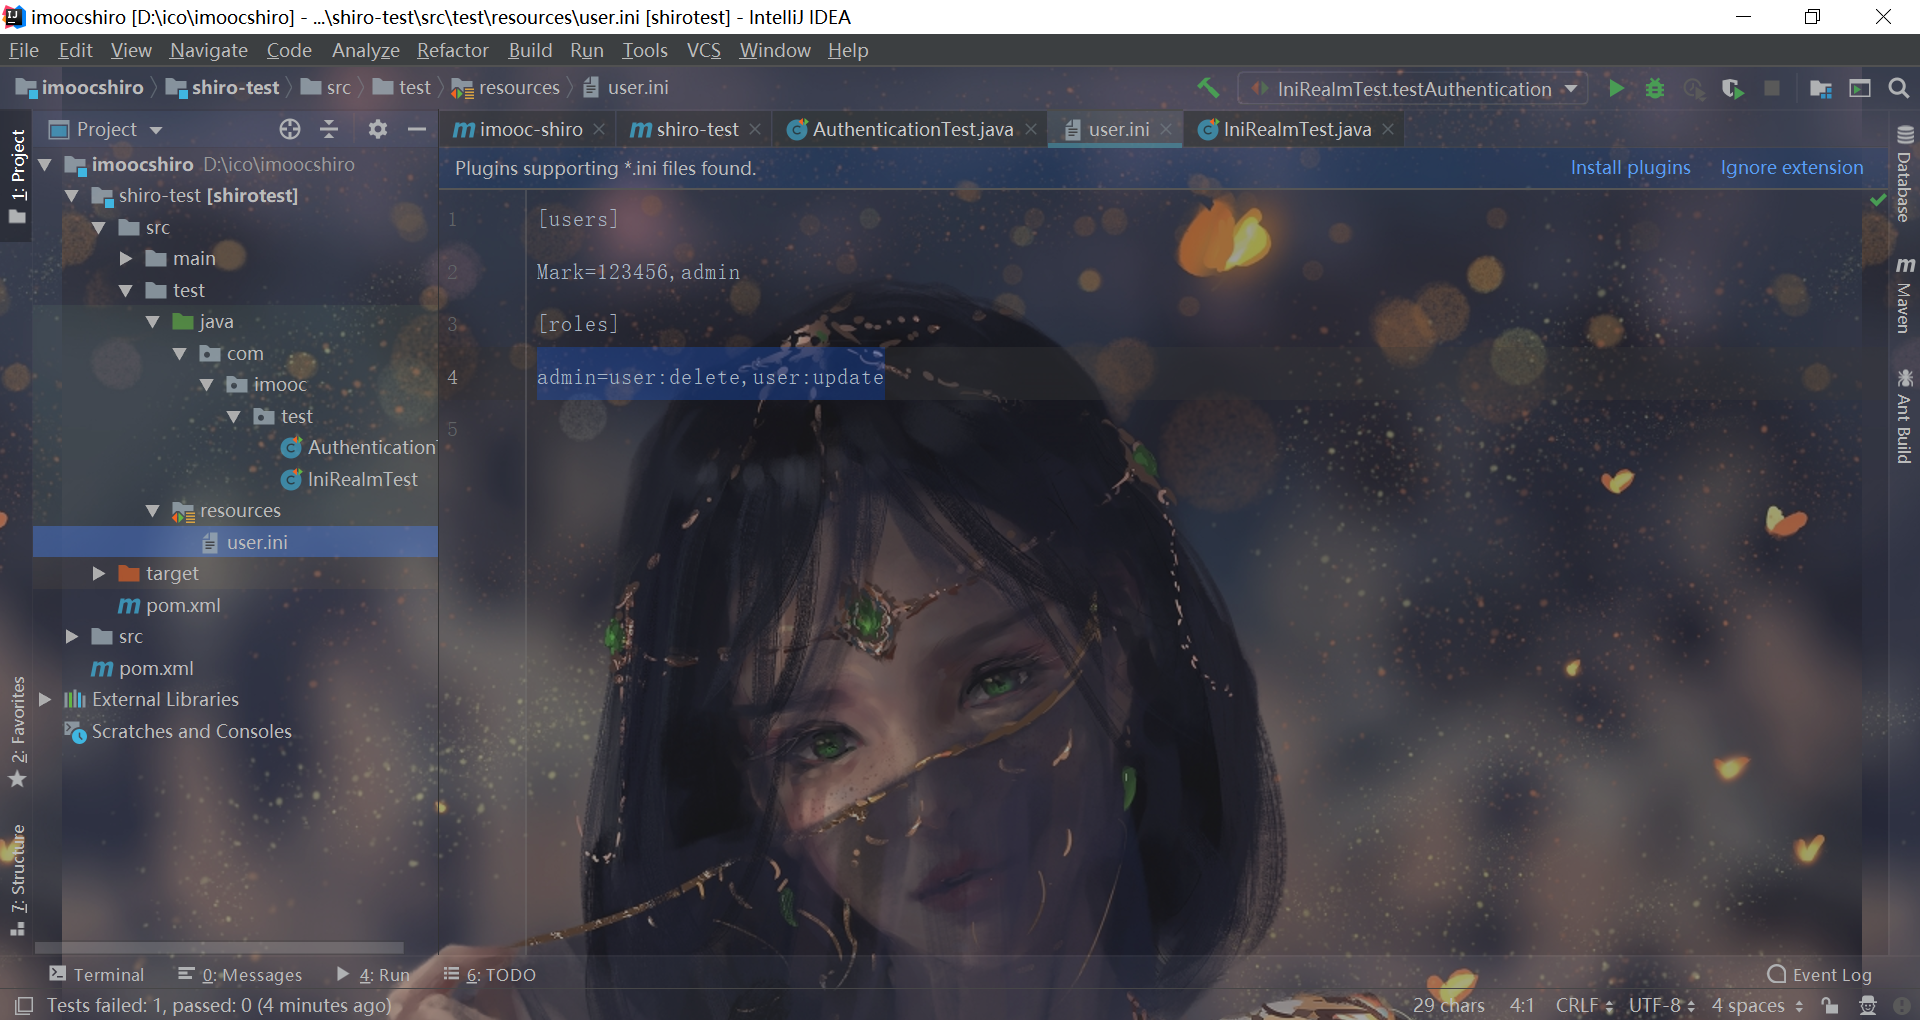
Task: Open the Ant Build tool window
Action: pyautogui.click(x=1904, y=417)
